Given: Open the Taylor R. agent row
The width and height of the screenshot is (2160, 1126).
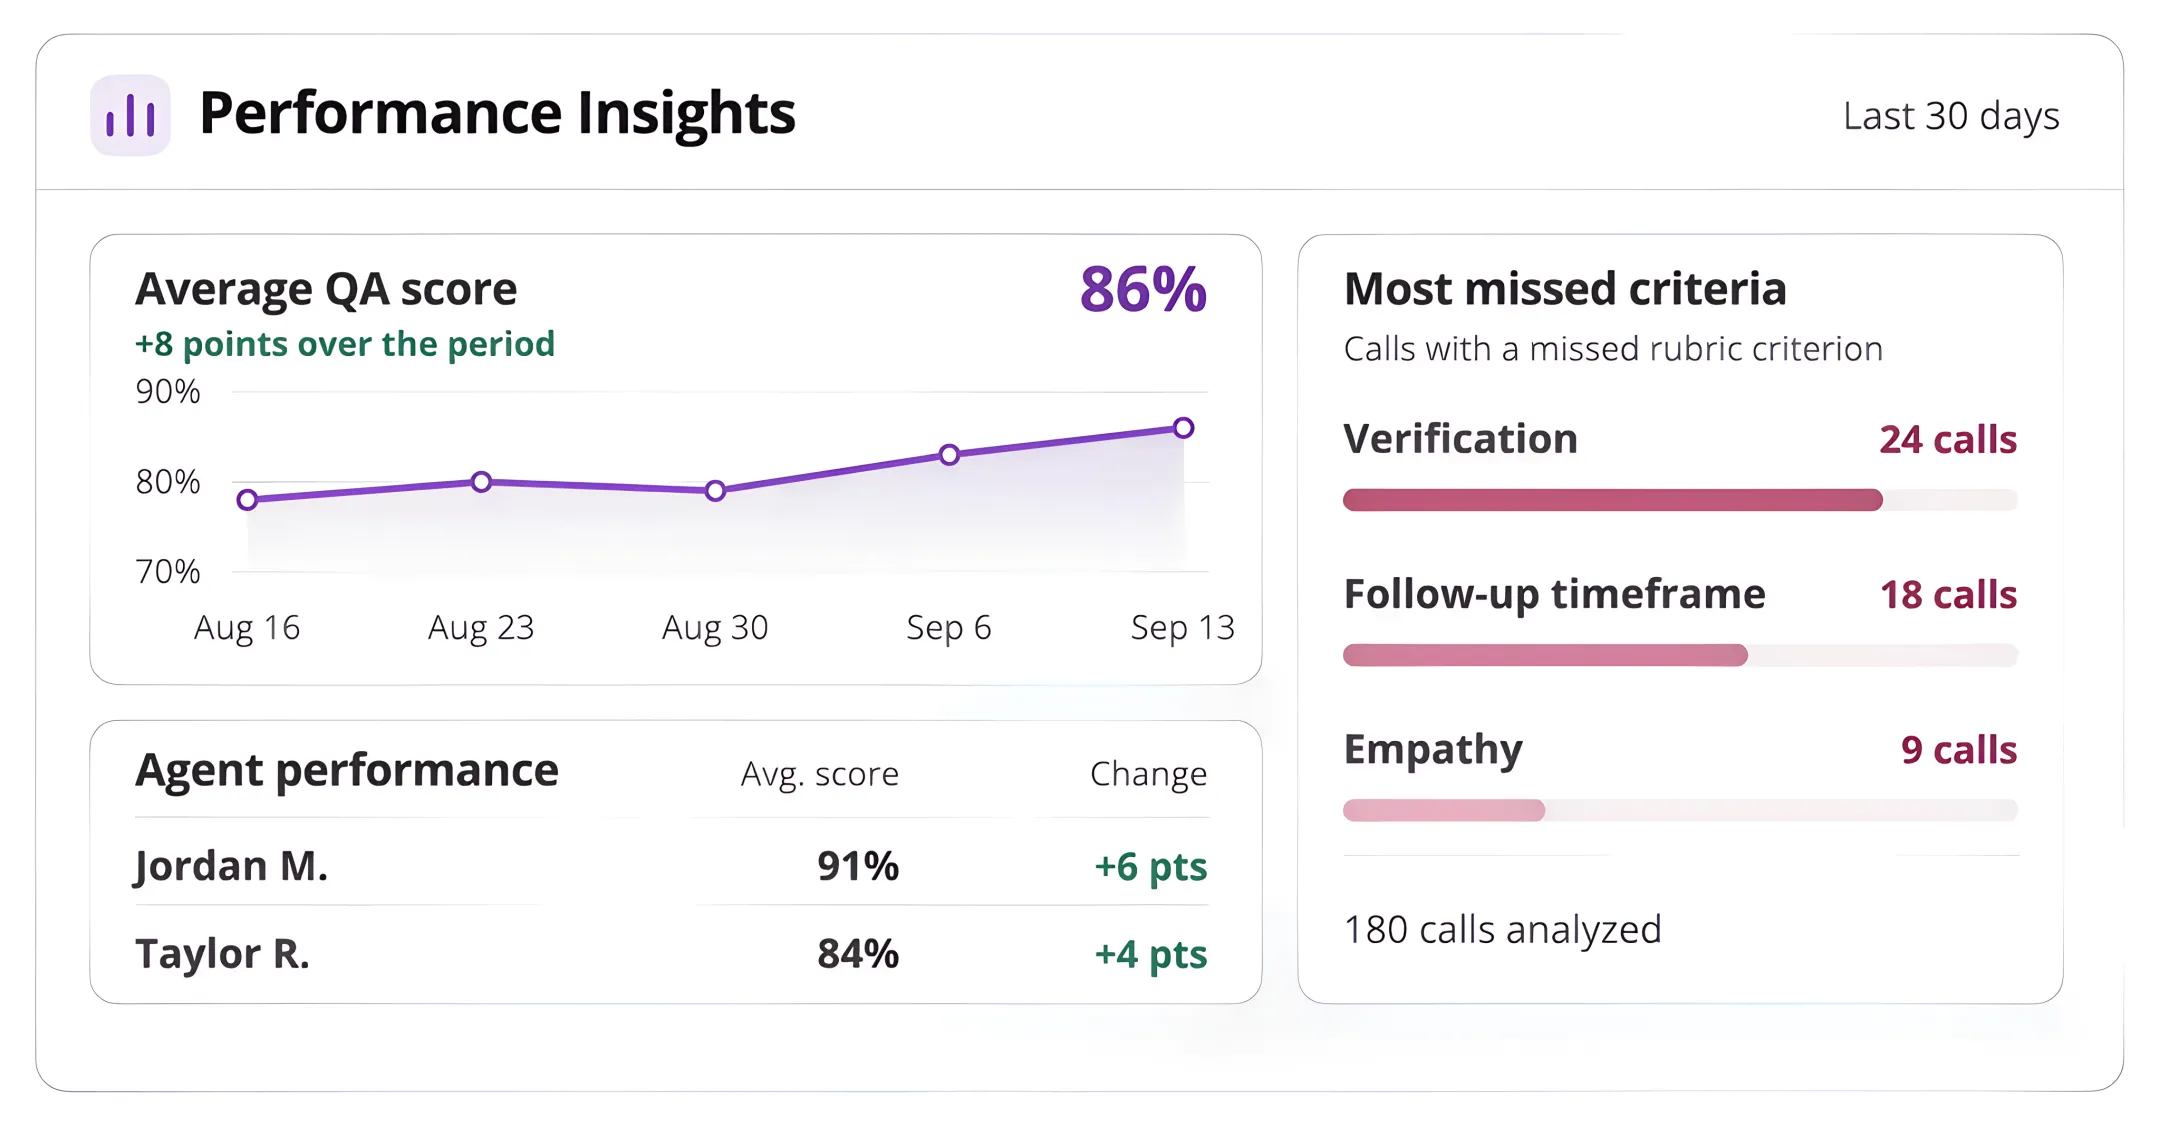Looking at the screenshot, I should [x=672, y=953].
